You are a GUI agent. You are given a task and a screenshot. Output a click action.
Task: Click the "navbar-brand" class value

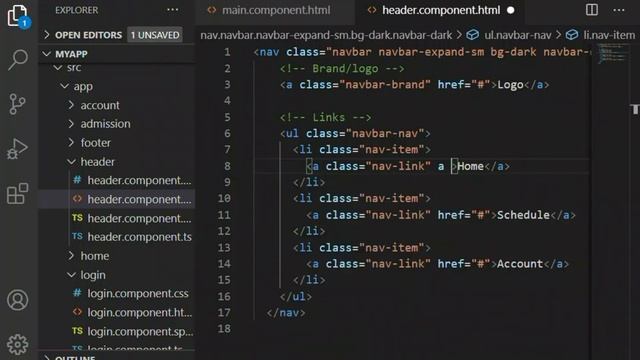point(384,84)
